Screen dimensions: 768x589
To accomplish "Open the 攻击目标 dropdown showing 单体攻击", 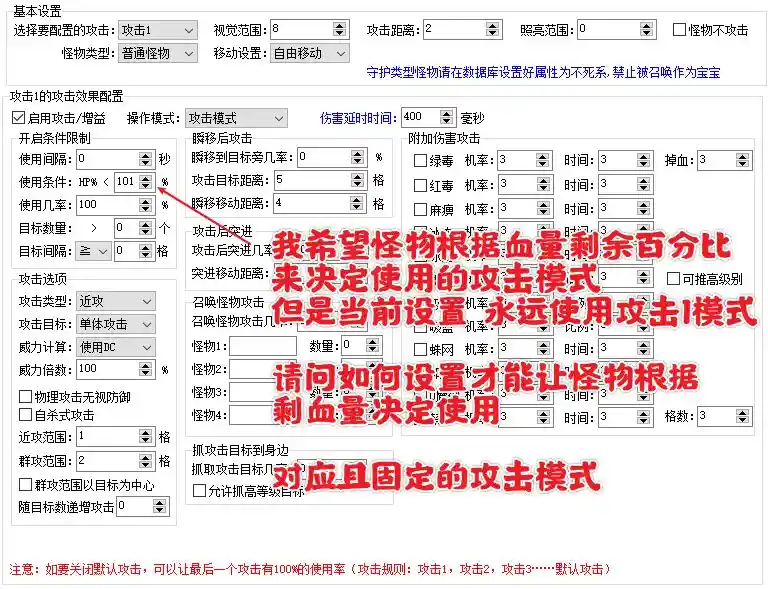I will point(116,324).
